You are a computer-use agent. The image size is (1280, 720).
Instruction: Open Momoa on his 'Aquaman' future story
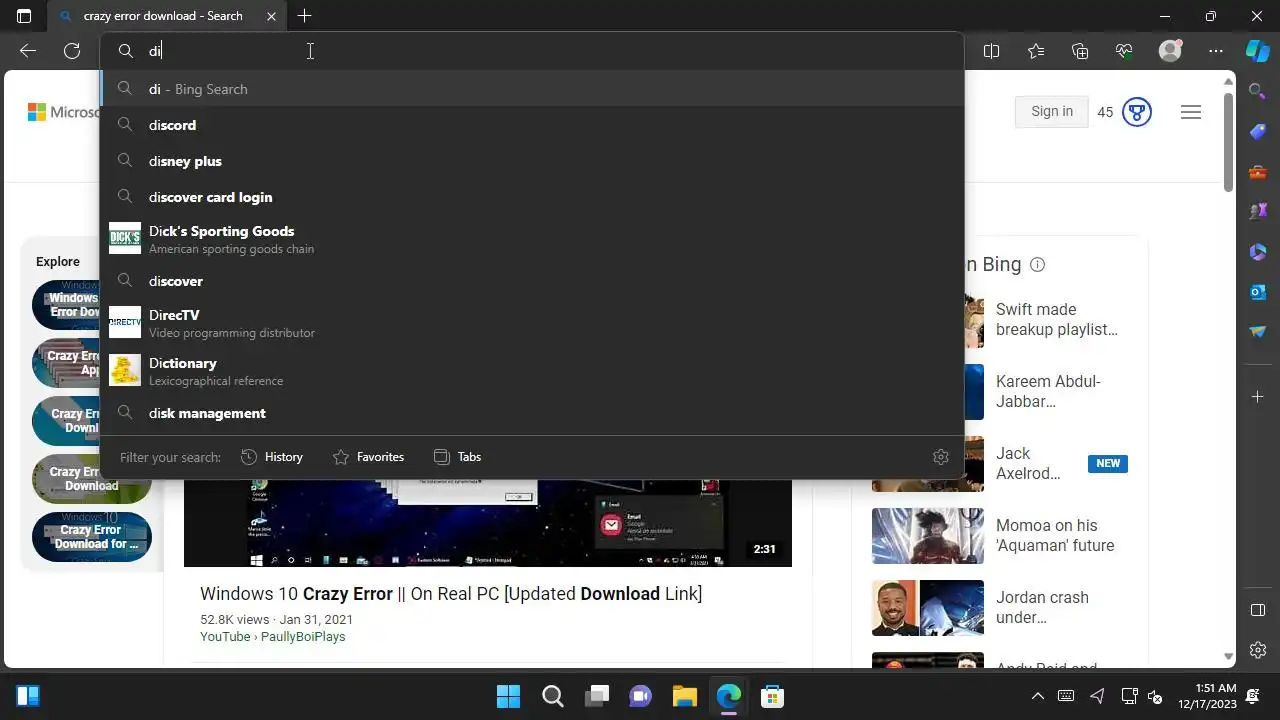pyautogui.click(x=1055, y=535)
